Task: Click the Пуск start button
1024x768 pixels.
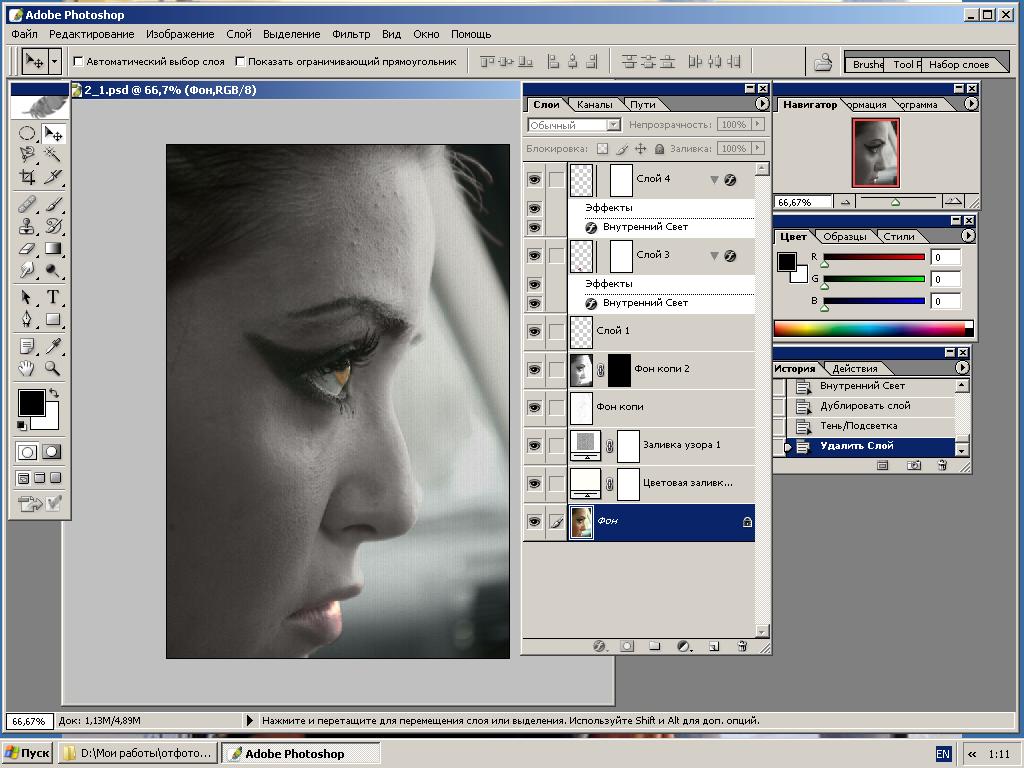Action: pos(27,753)
